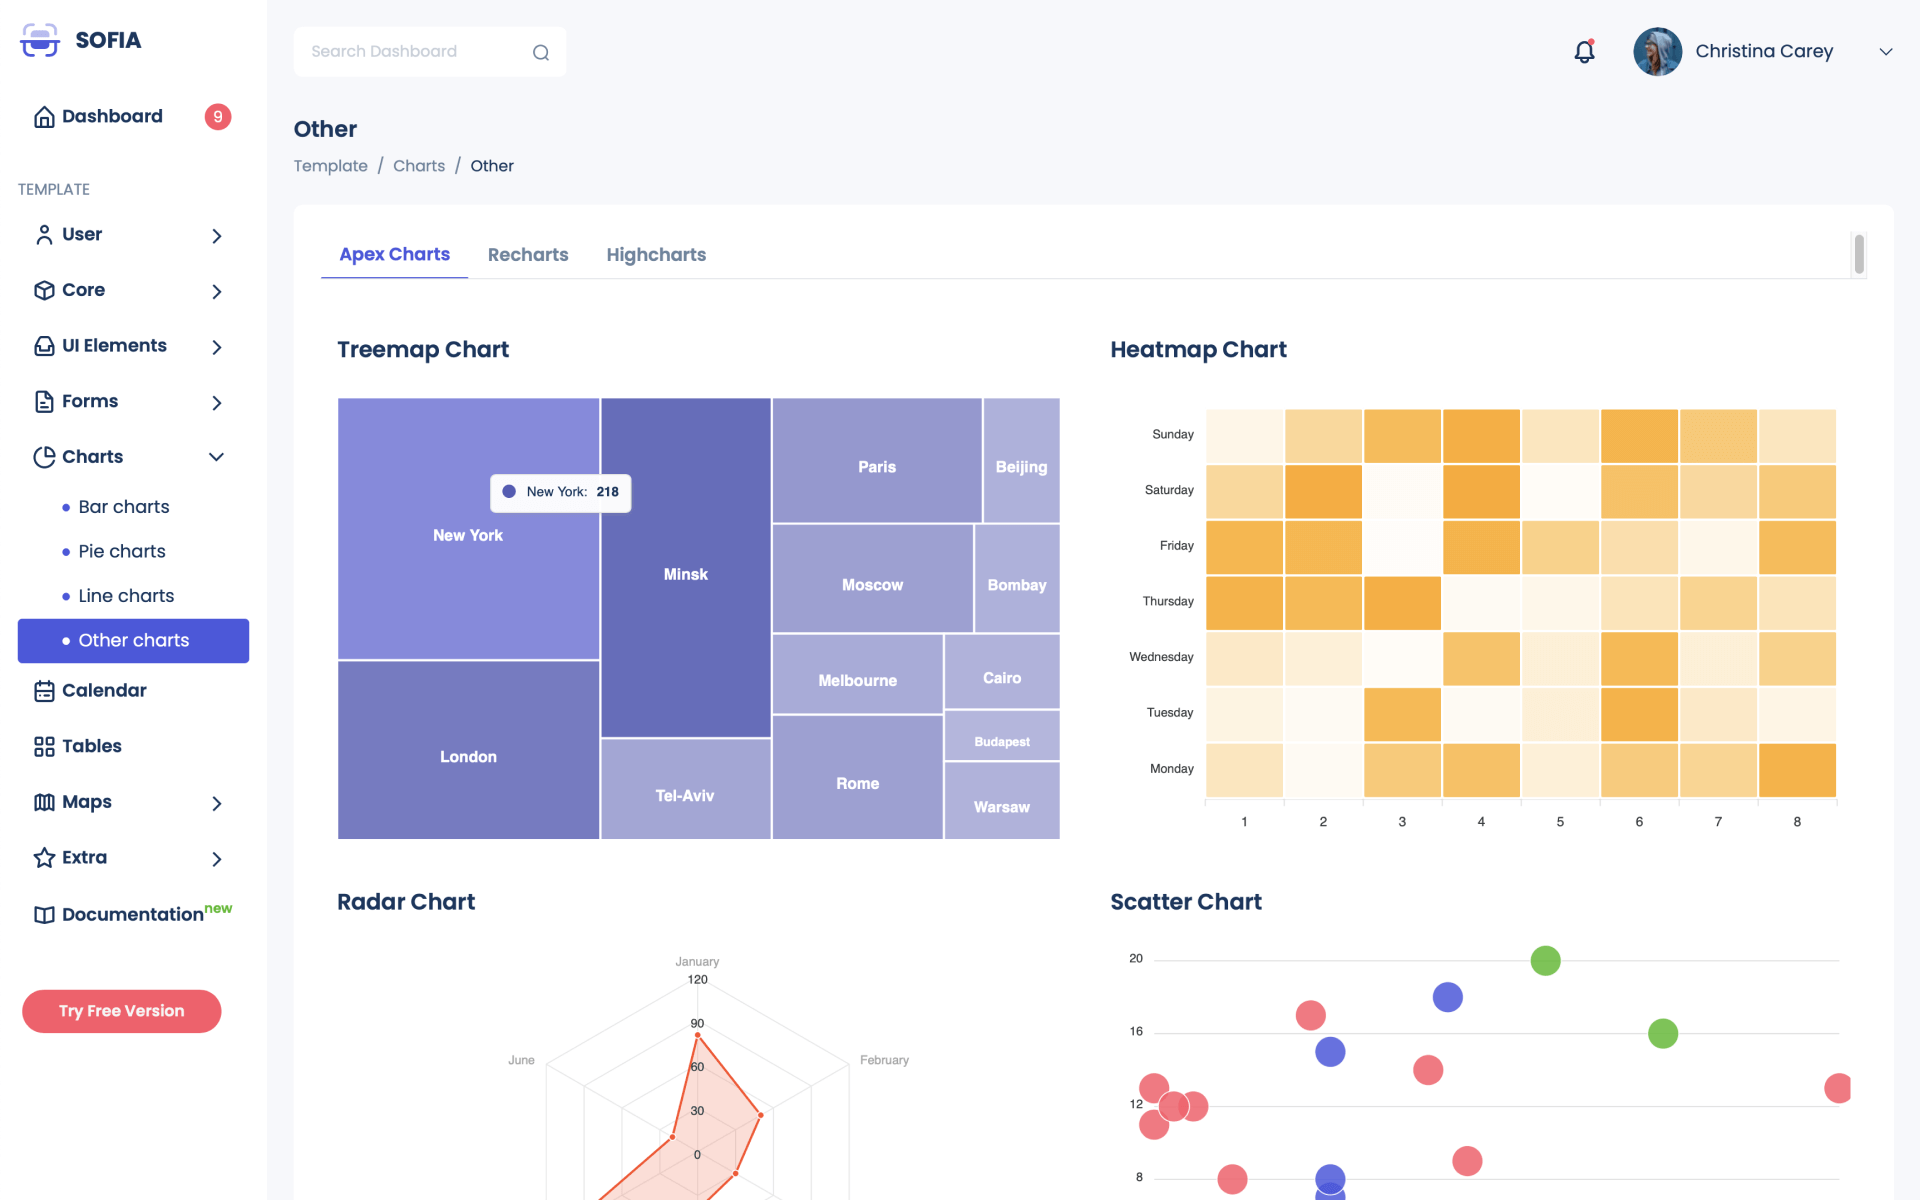
Task: Focus the Search Dashboard field
Action: point(415,52)
